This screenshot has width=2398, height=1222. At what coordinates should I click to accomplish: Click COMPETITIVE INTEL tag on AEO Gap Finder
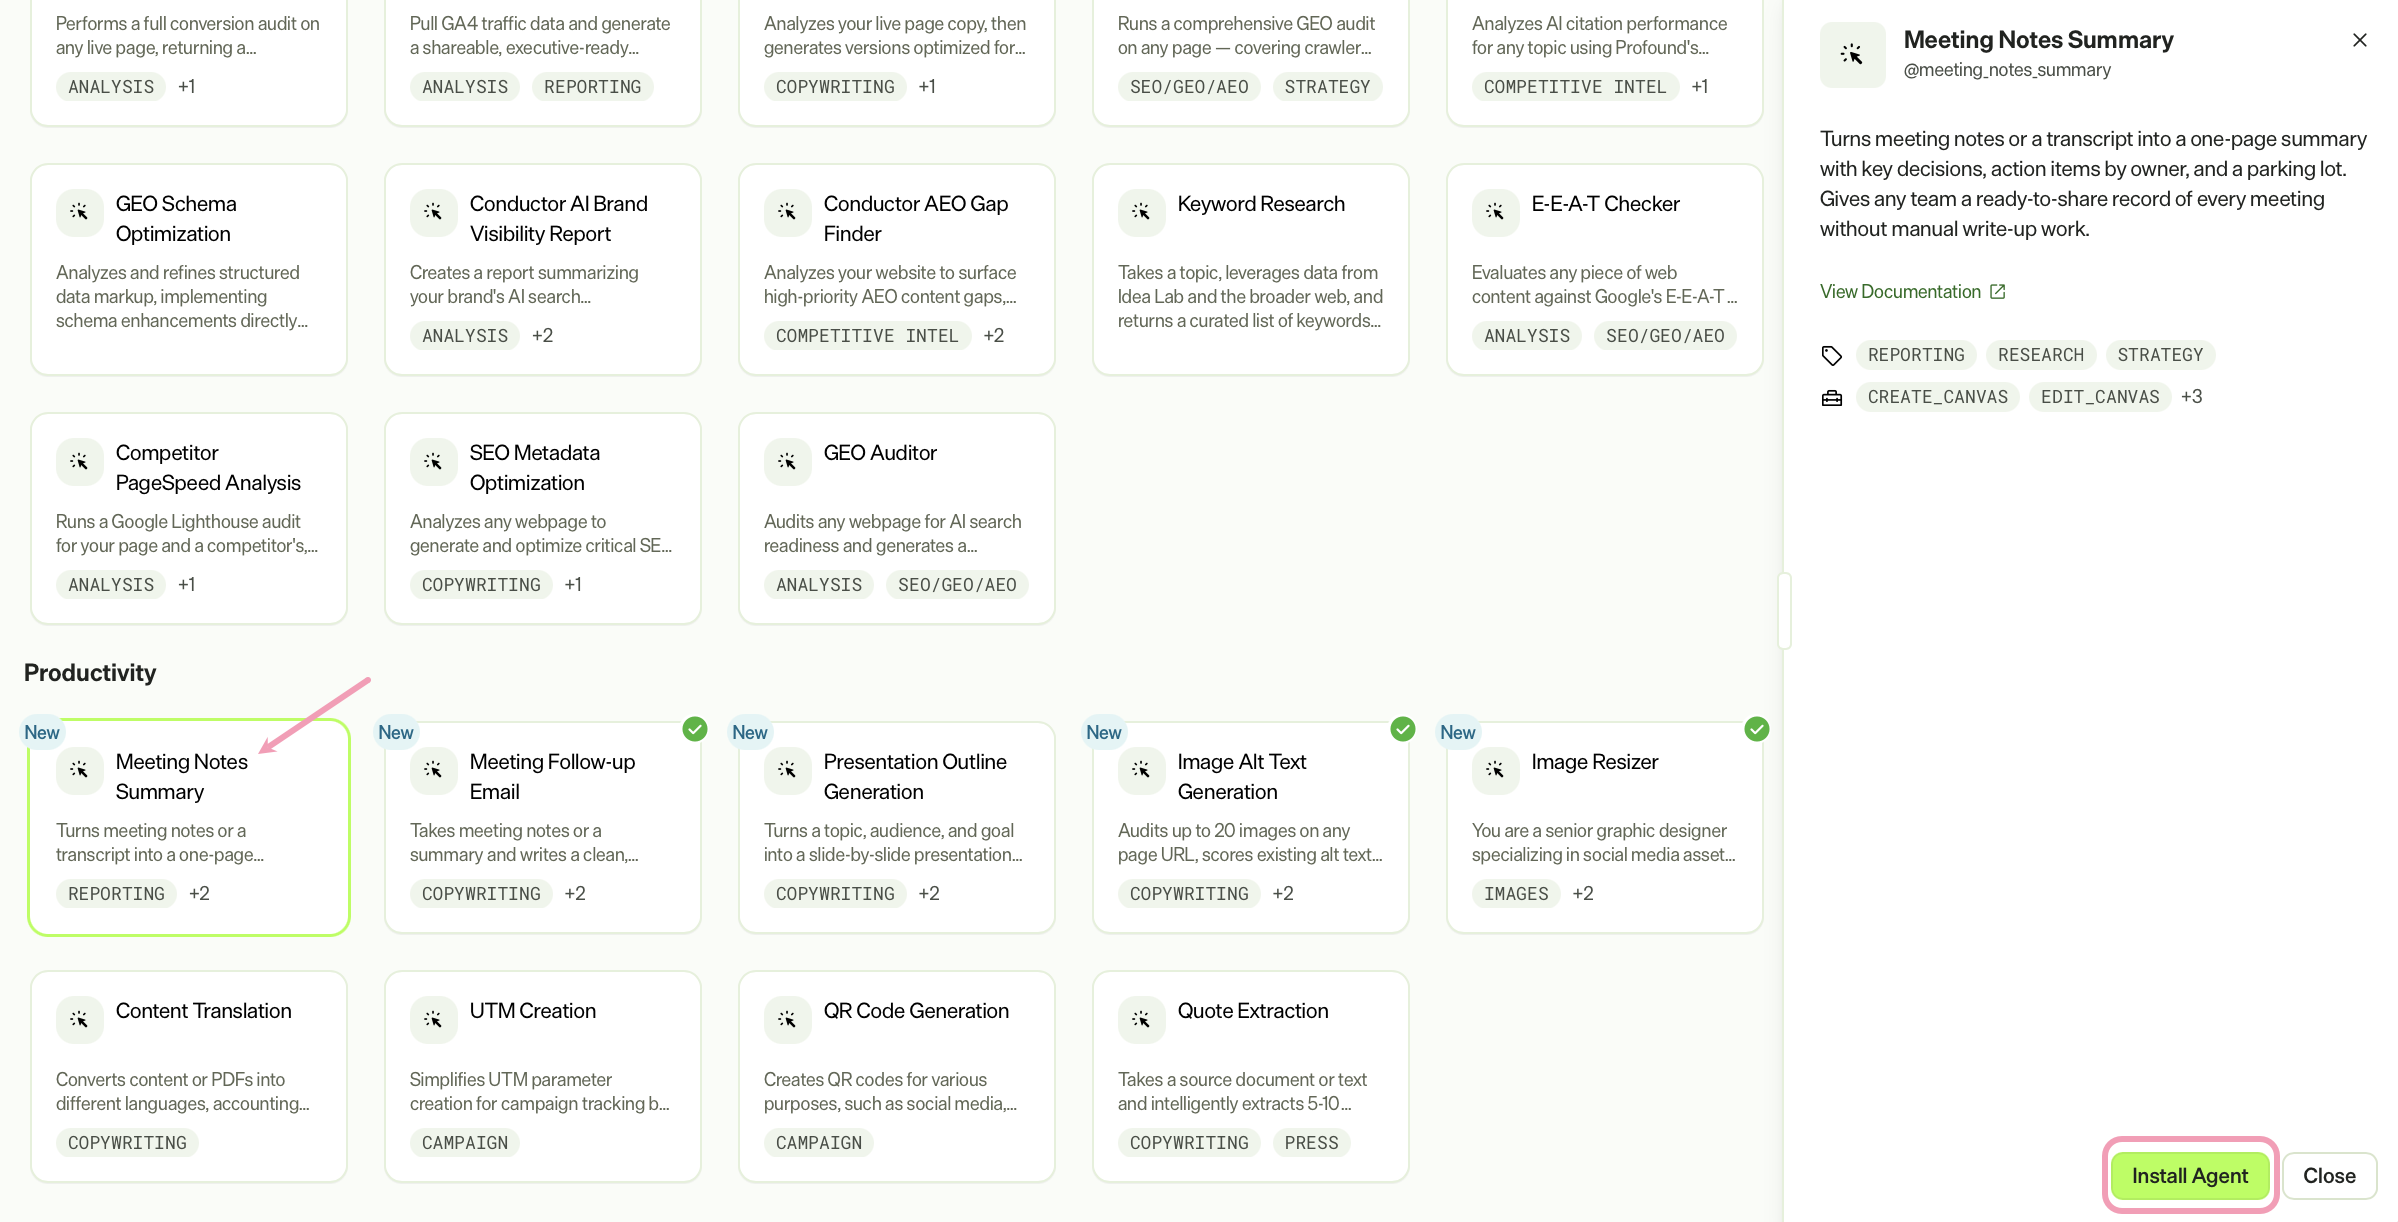click(x=867, y=336)
